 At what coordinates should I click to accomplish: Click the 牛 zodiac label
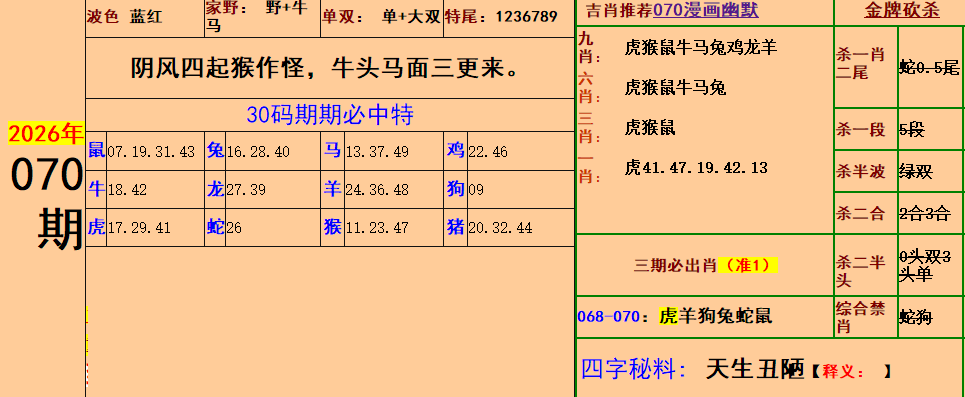(96, 188)
